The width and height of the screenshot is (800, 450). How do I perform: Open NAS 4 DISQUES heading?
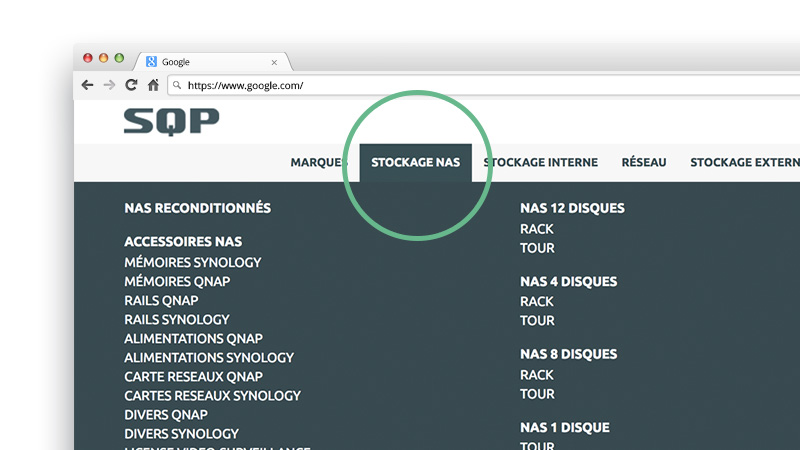568,282
